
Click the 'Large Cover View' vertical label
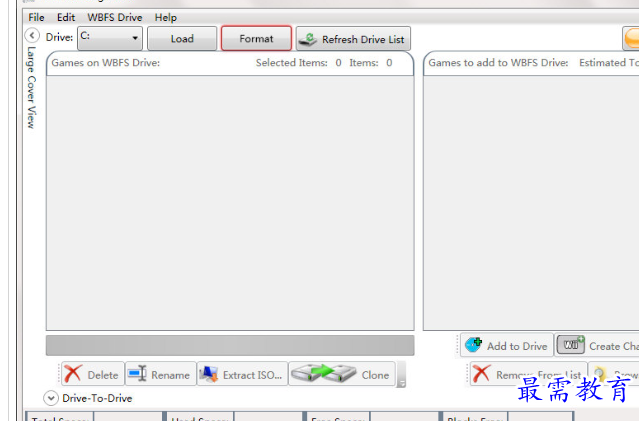click(x=31, y=87)
